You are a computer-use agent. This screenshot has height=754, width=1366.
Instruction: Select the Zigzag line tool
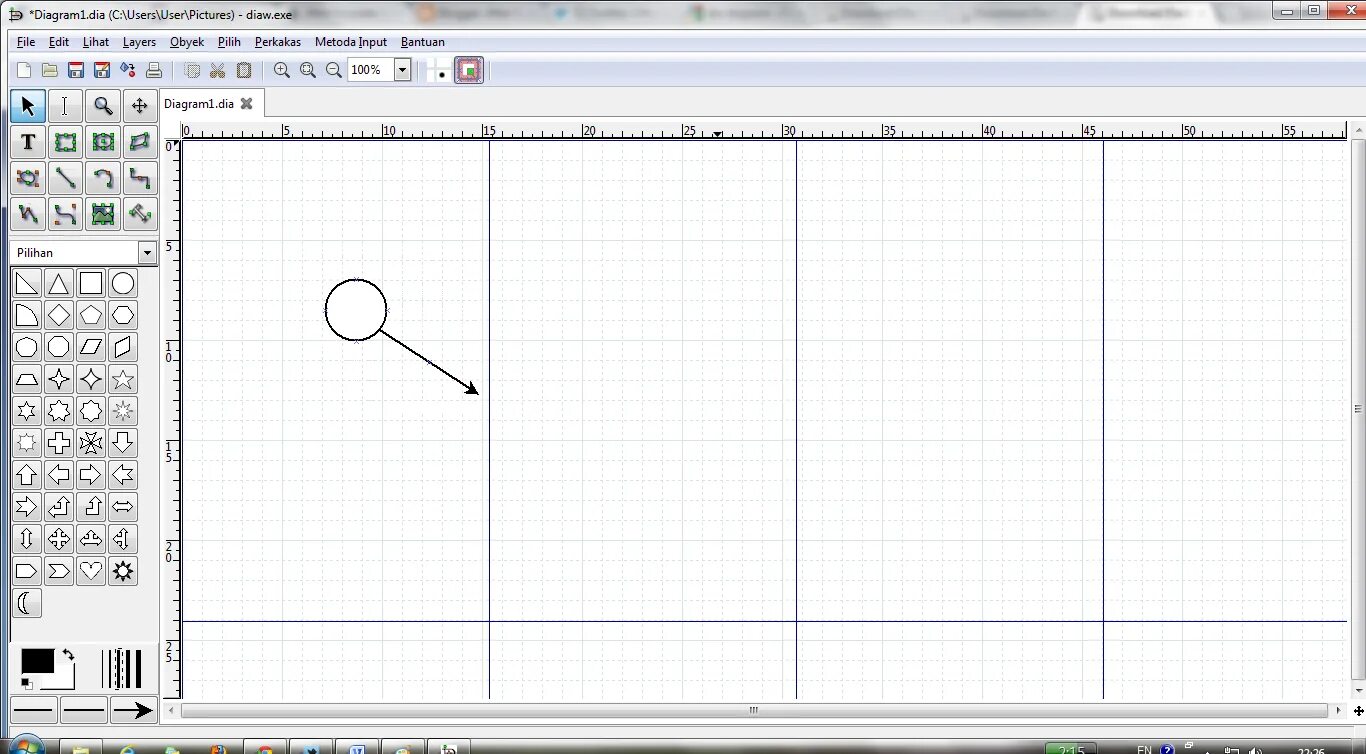click(139, 178)
